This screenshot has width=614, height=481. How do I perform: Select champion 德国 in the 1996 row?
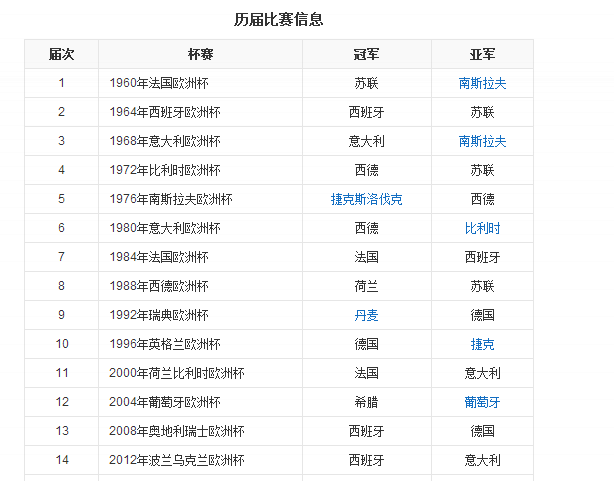(367, 344)
